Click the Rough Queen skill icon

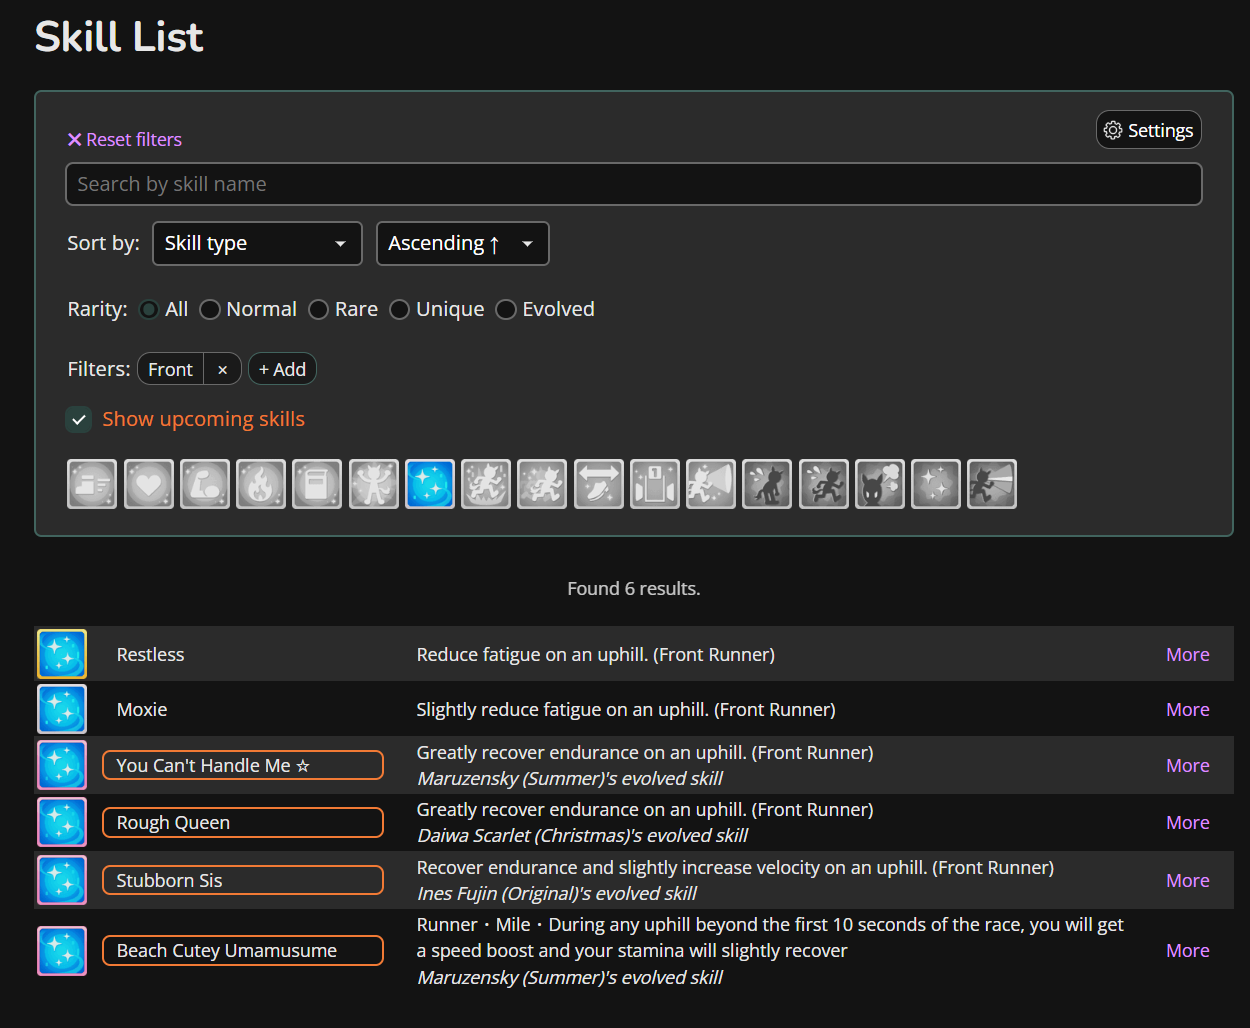tap(62, 822)
